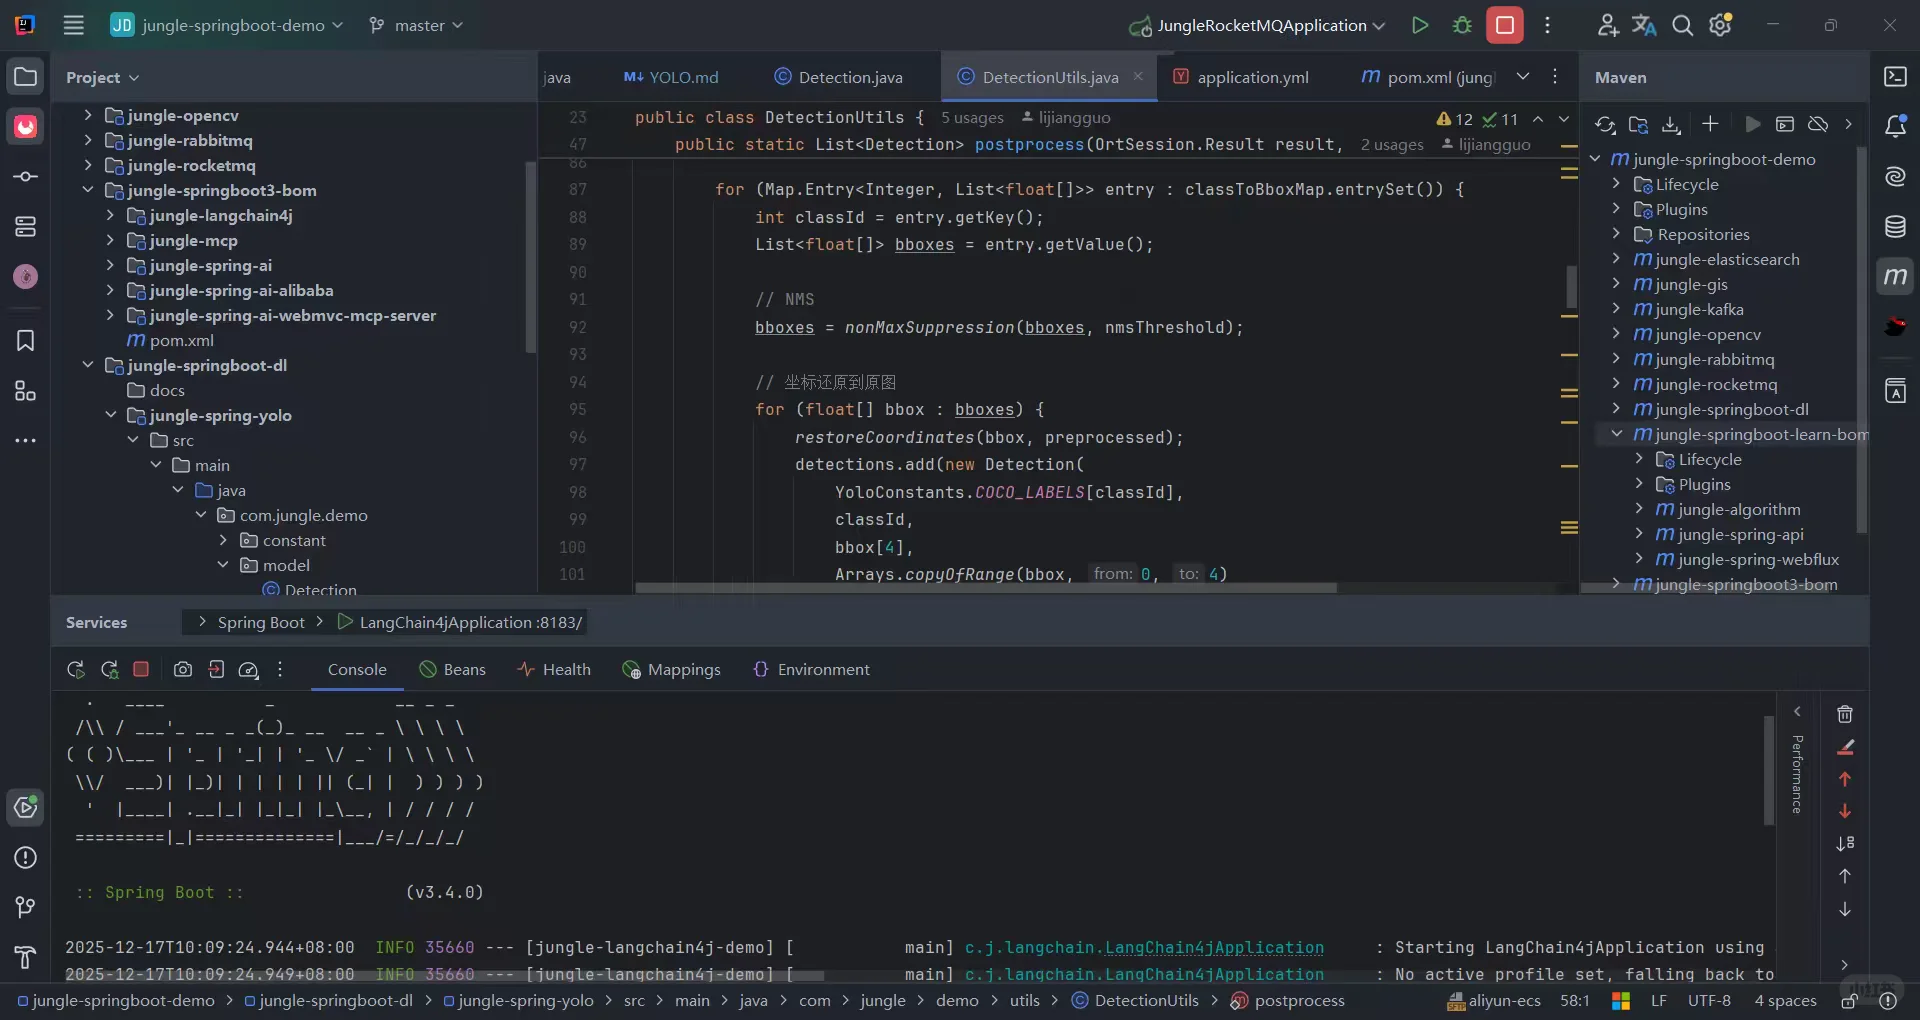Screen dimensions: 1920x1020
Task: Reload all Maven projects
Action: pos(1605,124)
